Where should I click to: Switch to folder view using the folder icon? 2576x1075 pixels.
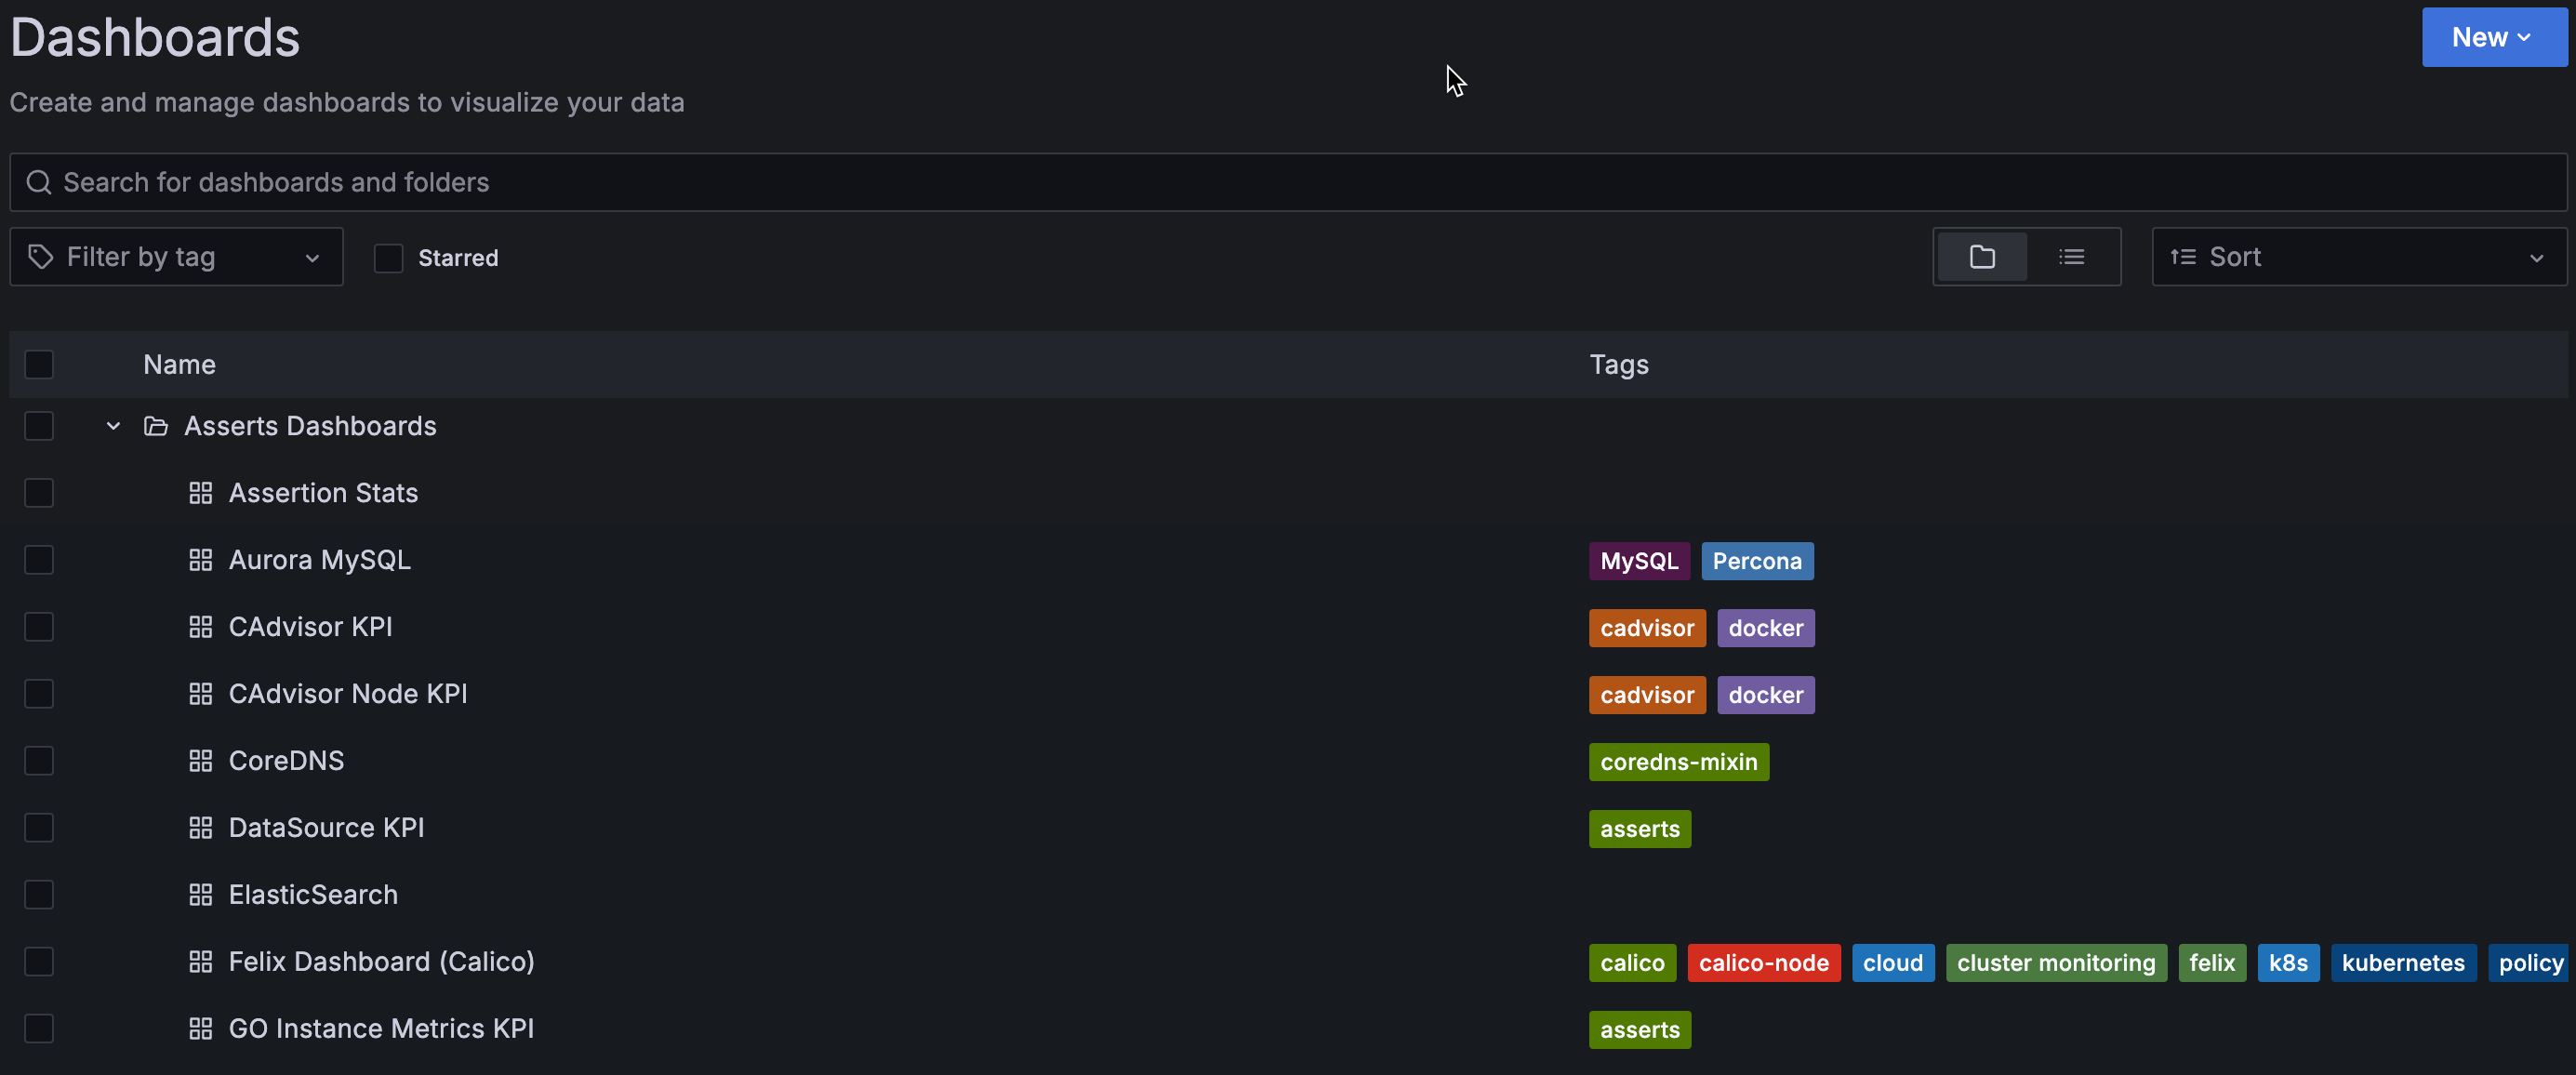click(1981, 256)
